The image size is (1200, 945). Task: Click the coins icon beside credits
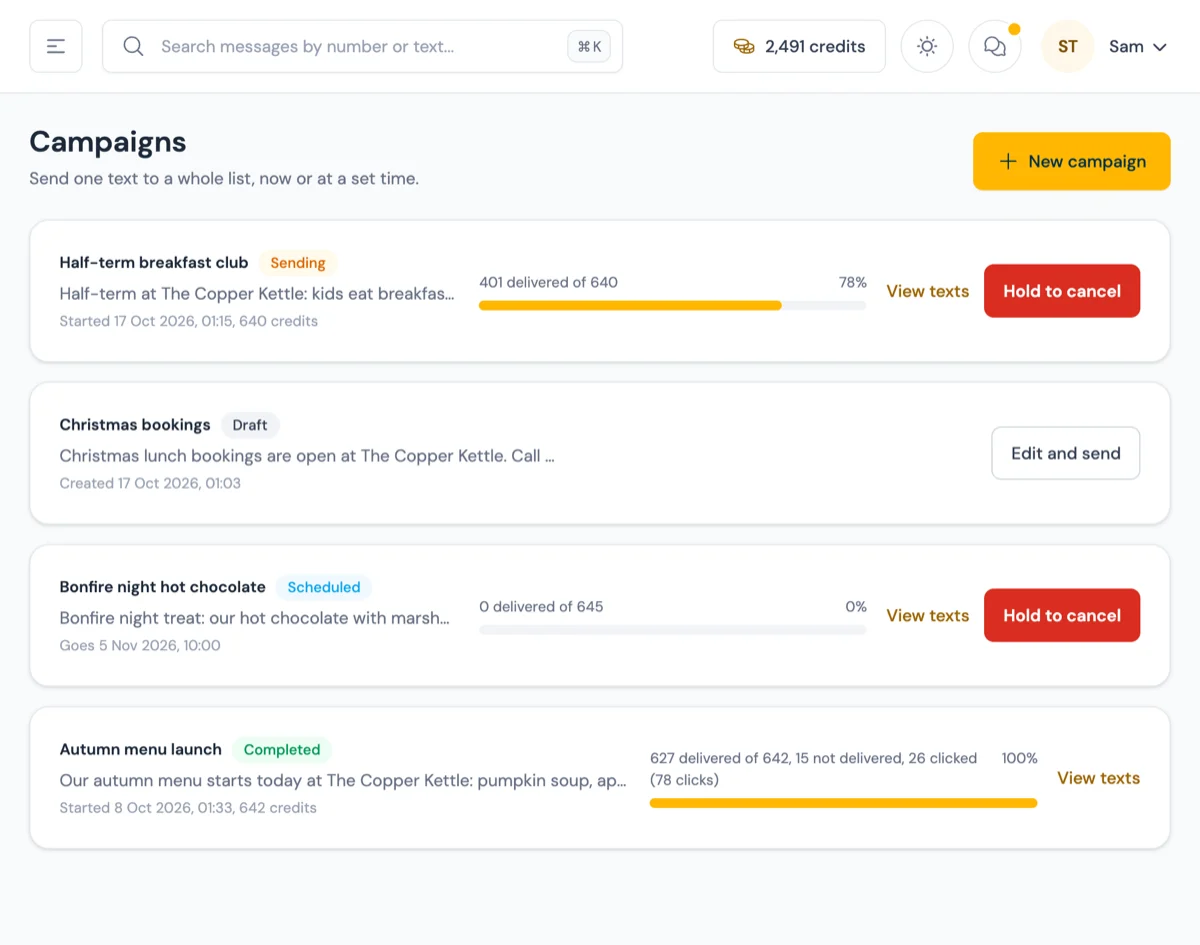744,46
